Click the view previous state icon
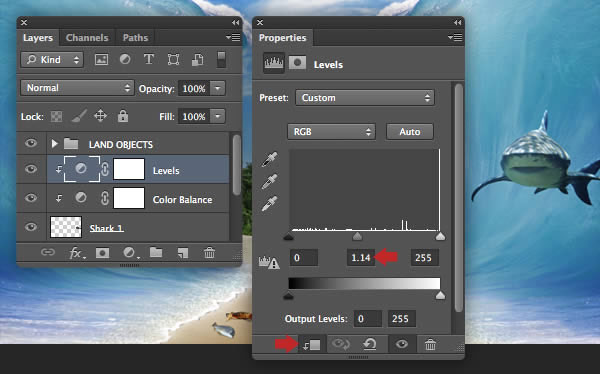Viewport: 600px width, 374px height. point(340,345)
